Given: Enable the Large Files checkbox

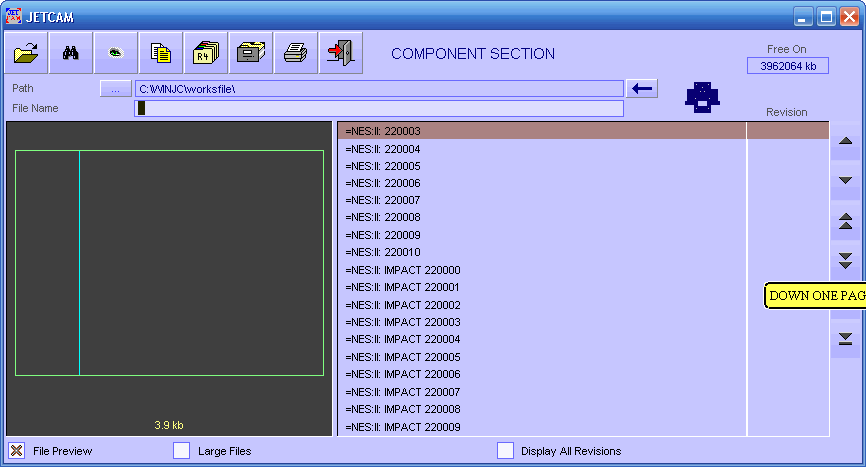Looking at the screenshot, I should click(181, 450).
